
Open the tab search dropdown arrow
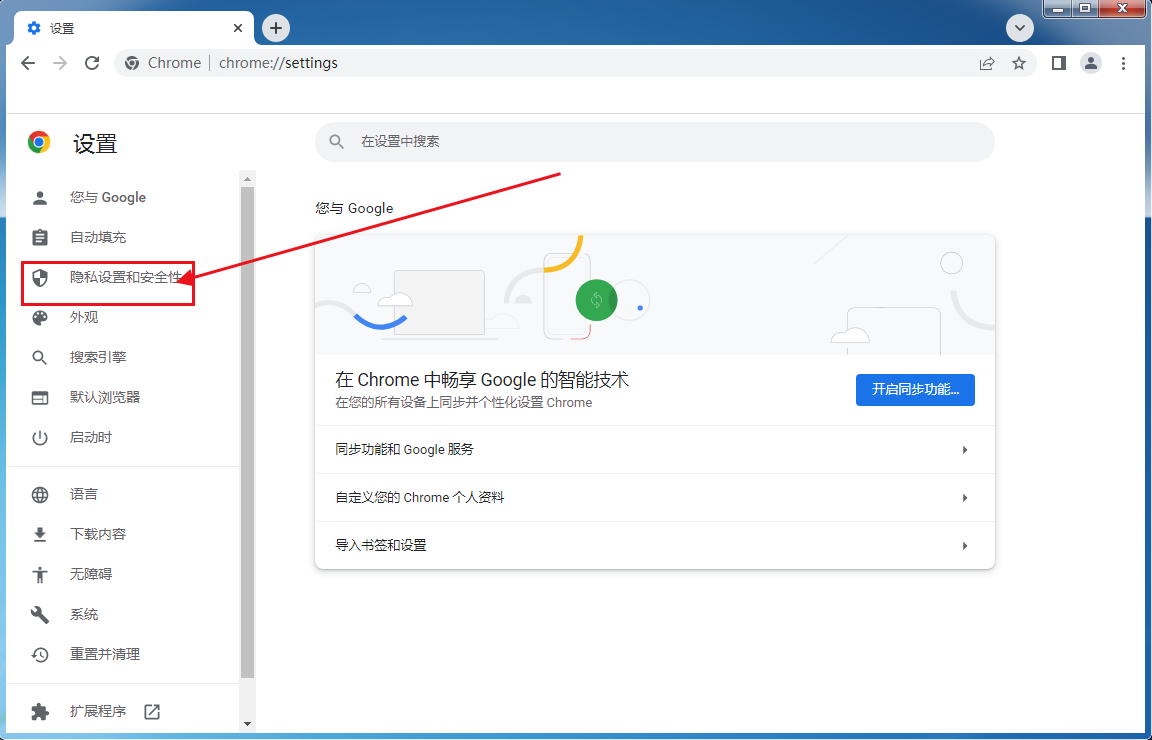click(1020, 28)
